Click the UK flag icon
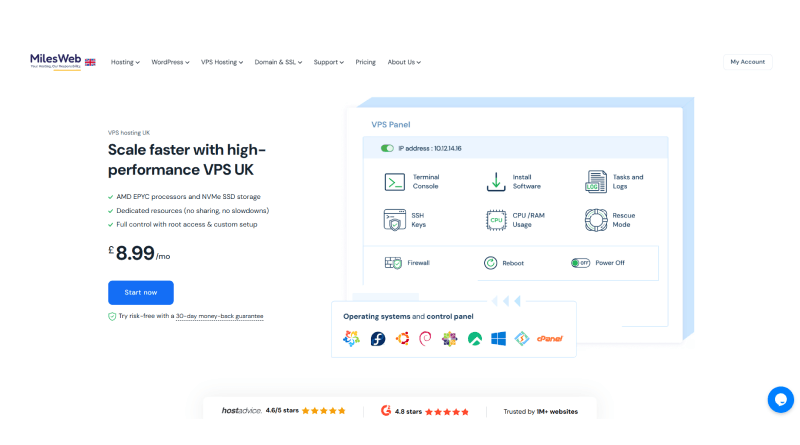Image resolution: width=800 pixels, height=445 pixels. [x=90, y=62]
